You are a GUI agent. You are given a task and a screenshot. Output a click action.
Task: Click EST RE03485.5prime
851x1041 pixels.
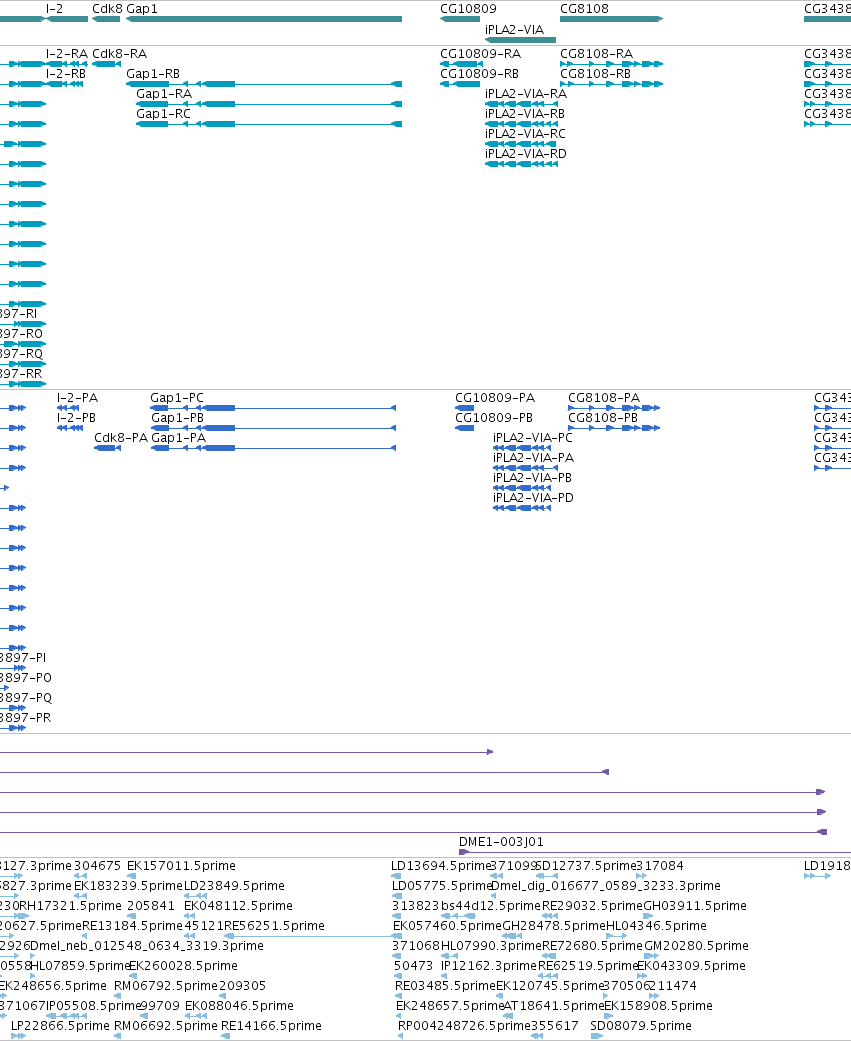445,985
